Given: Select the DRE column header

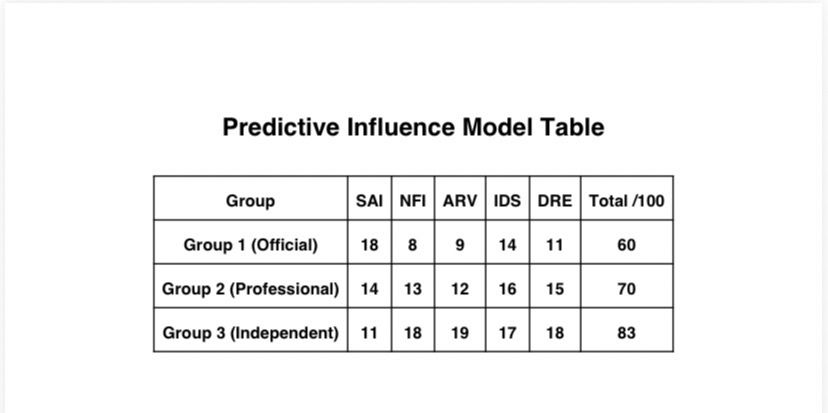Looking at the screenshot, I should pos(555,201).
